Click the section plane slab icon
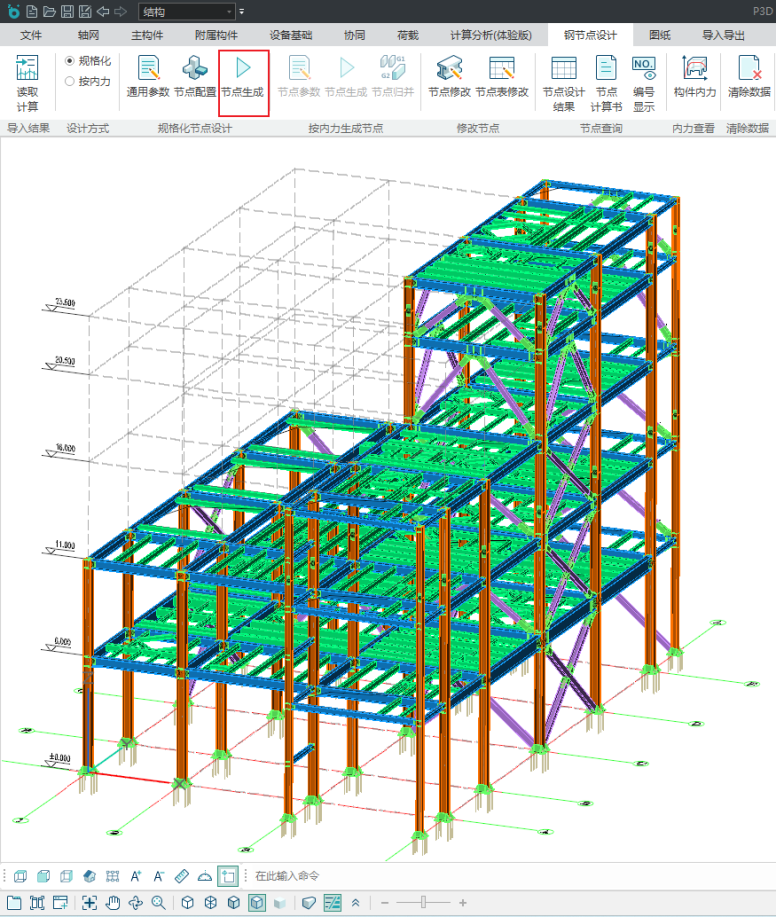 coord(309,903)
